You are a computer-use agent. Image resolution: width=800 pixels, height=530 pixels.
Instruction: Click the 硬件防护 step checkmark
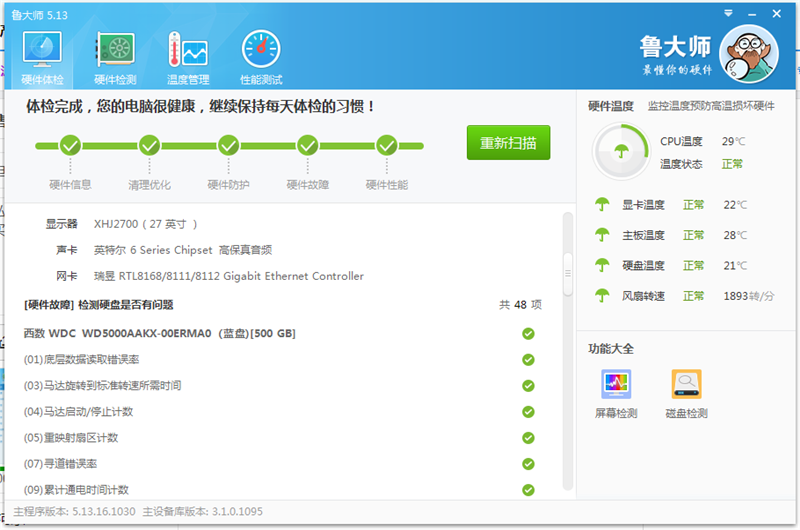[x=229, y=146]
